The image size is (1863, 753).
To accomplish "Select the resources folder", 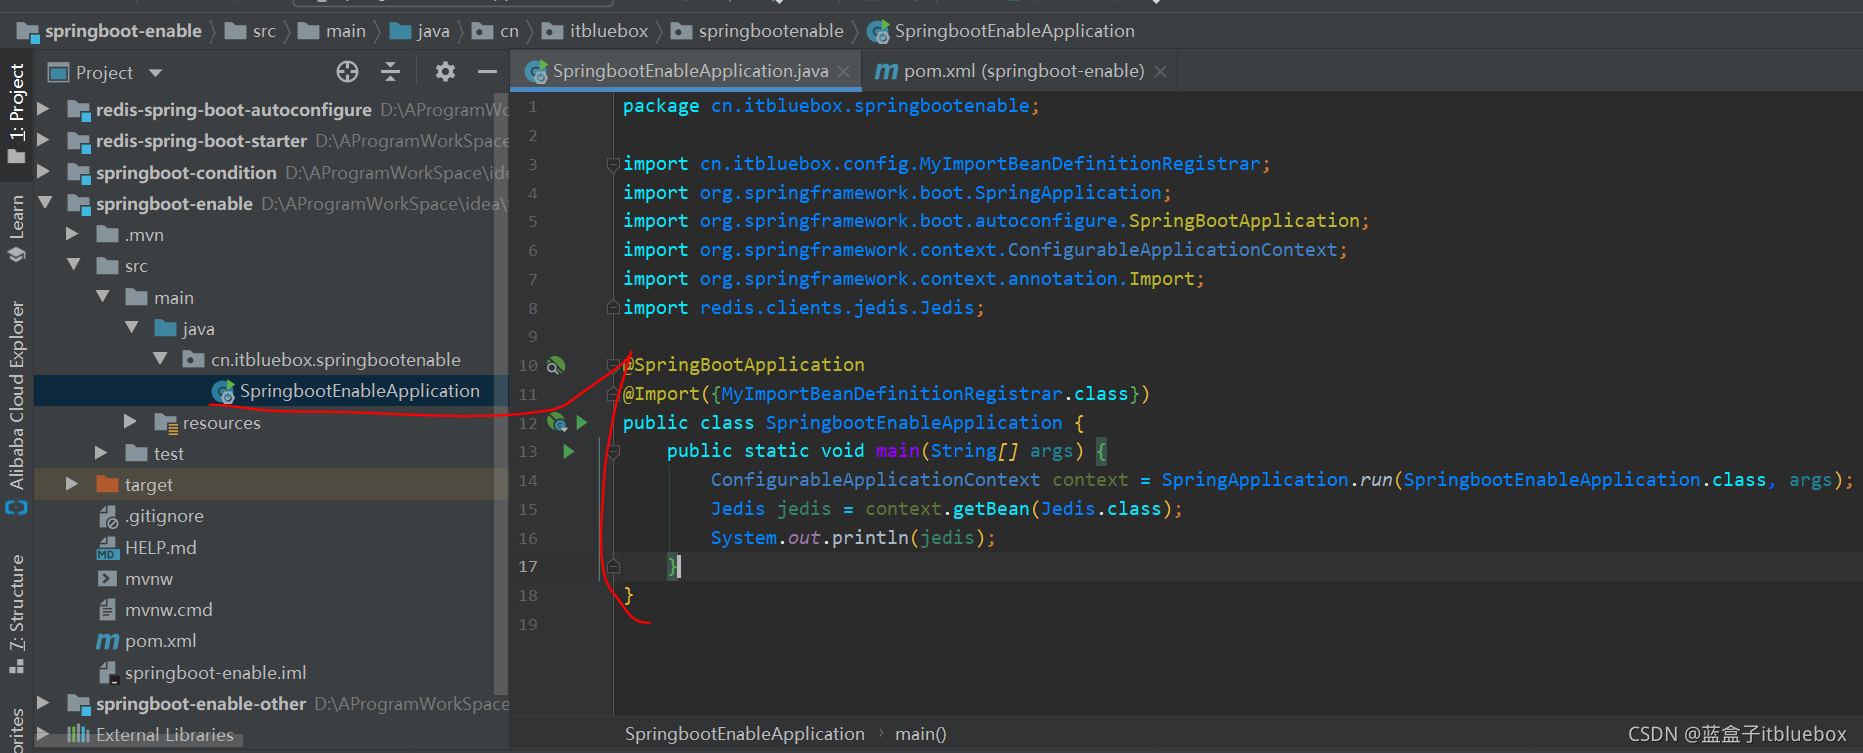I will click(221, 423).
